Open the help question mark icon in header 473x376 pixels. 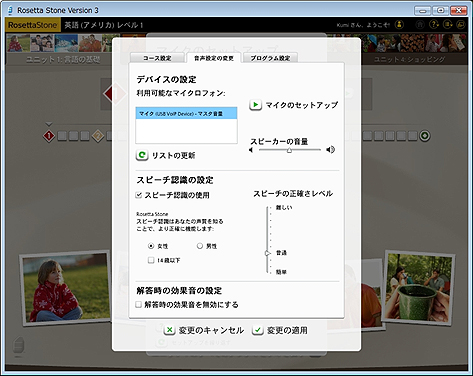pos(434,24)
